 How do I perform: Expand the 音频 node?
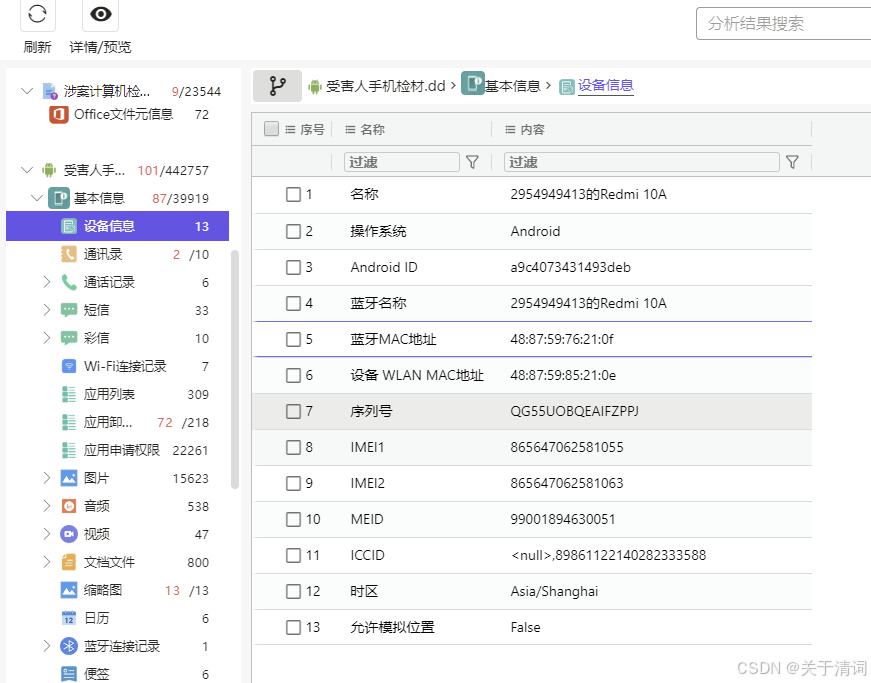pyautogui.click(x=47, y=506)
